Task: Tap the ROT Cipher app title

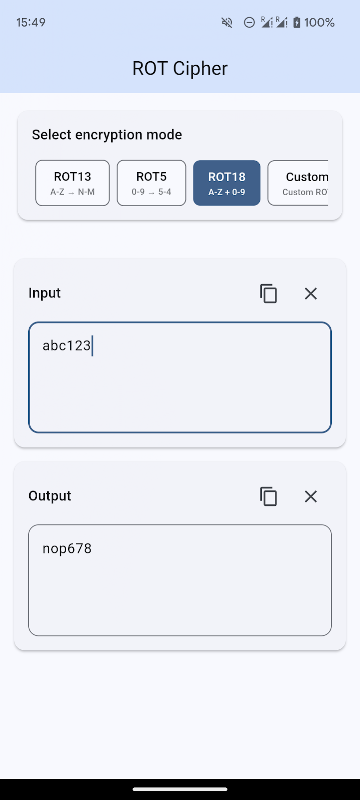Action: (180, 68)
